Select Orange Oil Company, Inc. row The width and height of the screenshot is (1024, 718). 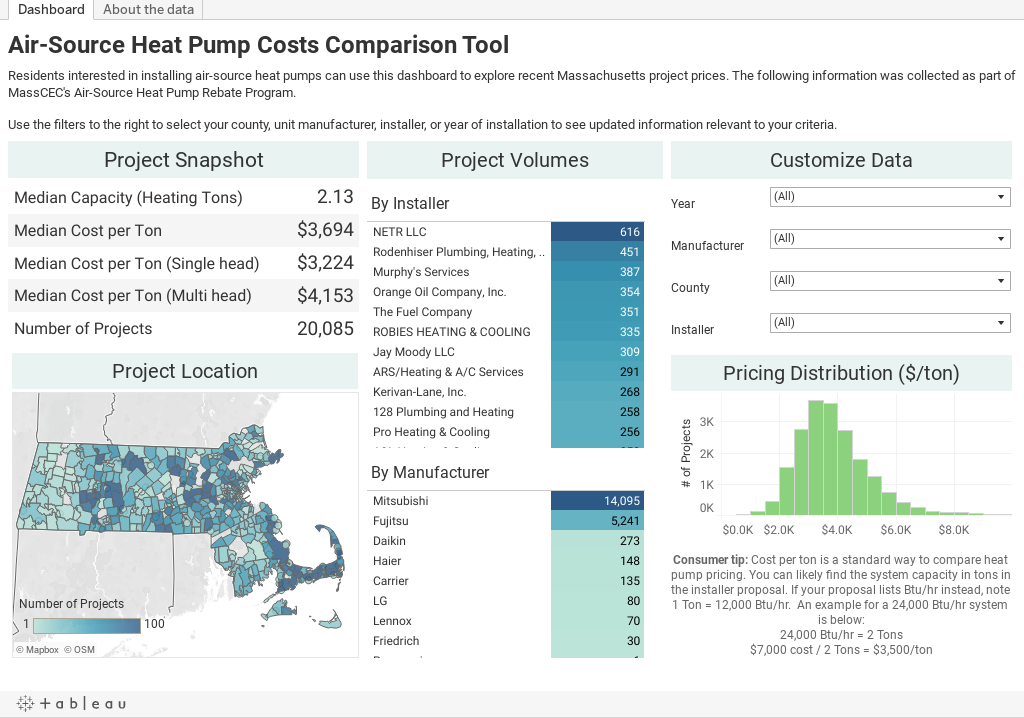tap(505, 292)
